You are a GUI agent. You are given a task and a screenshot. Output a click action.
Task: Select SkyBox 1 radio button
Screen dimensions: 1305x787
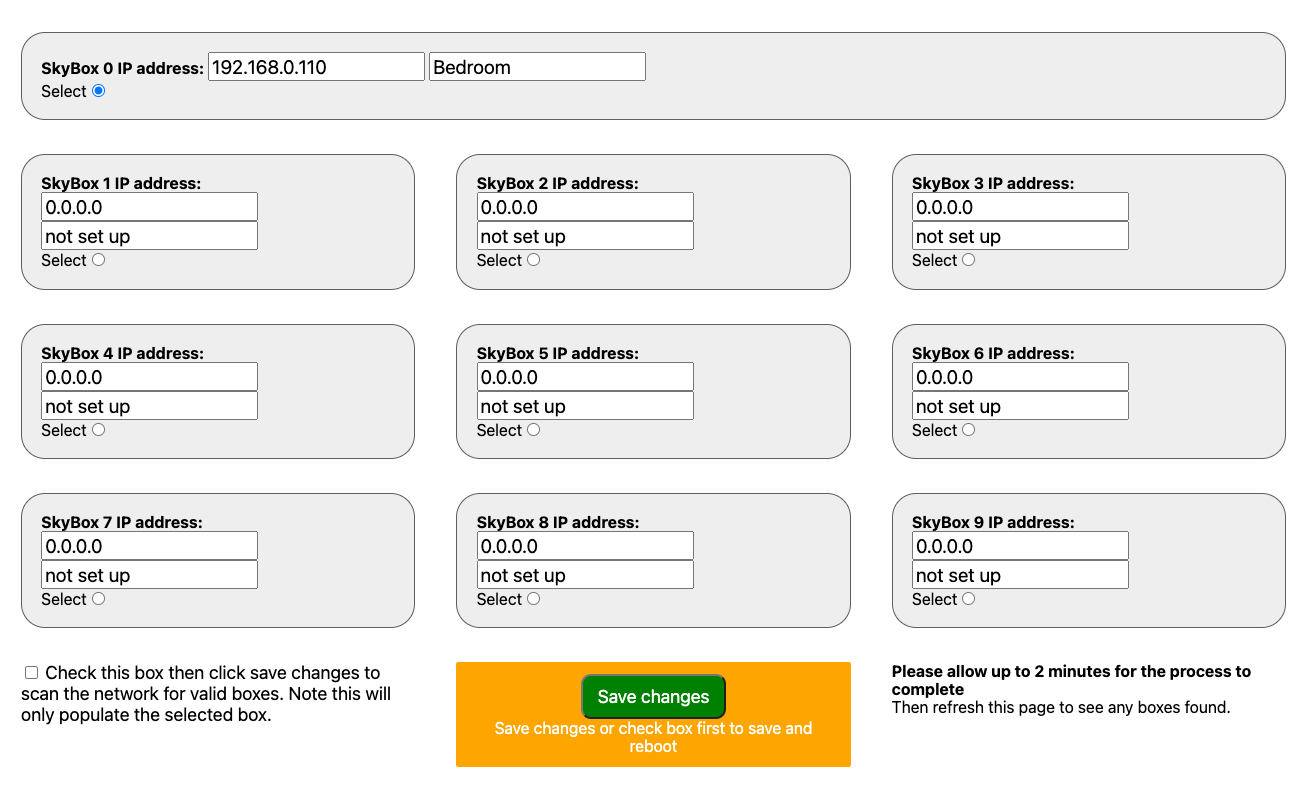pos(98,260)
